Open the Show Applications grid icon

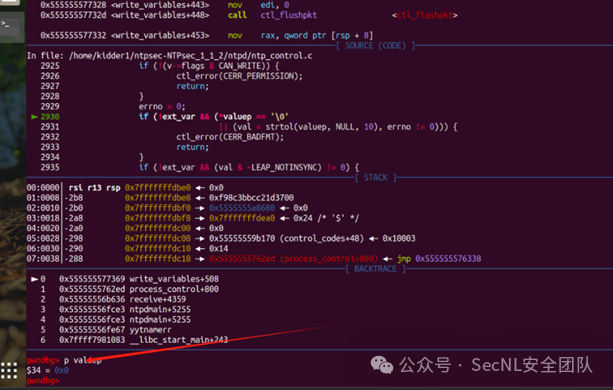(9, 370)
